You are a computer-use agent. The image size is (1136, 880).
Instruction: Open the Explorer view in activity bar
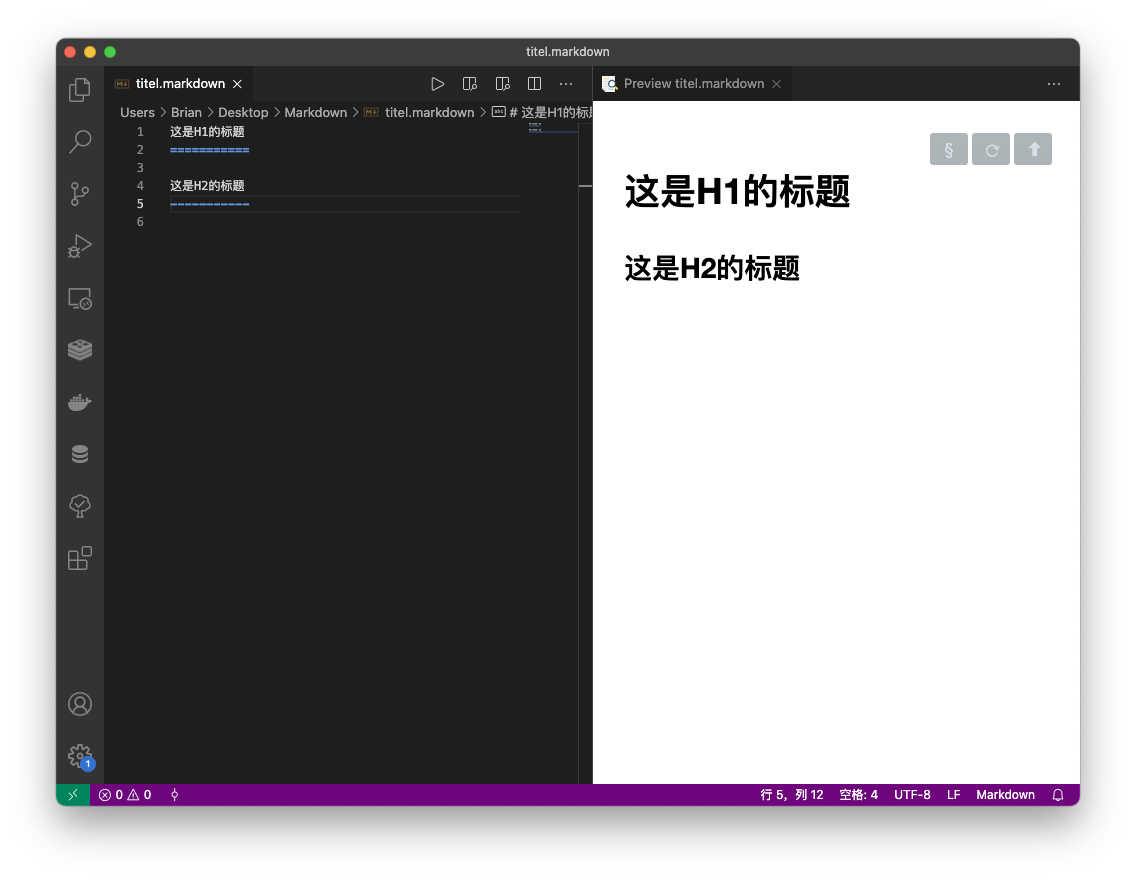pyautogui.click(x=80, y=90)
